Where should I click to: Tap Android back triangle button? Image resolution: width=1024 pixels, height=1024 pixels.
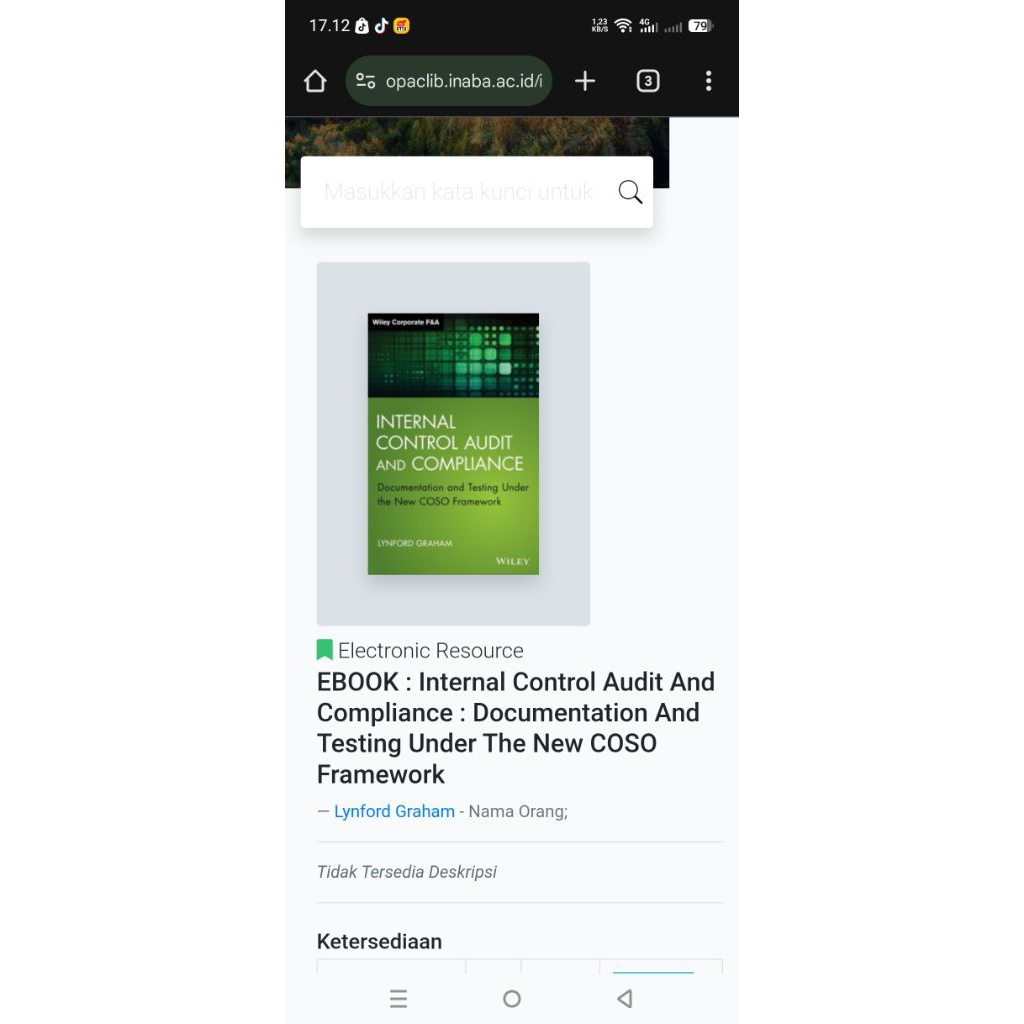pyautogui.click(x=625, y=999)
